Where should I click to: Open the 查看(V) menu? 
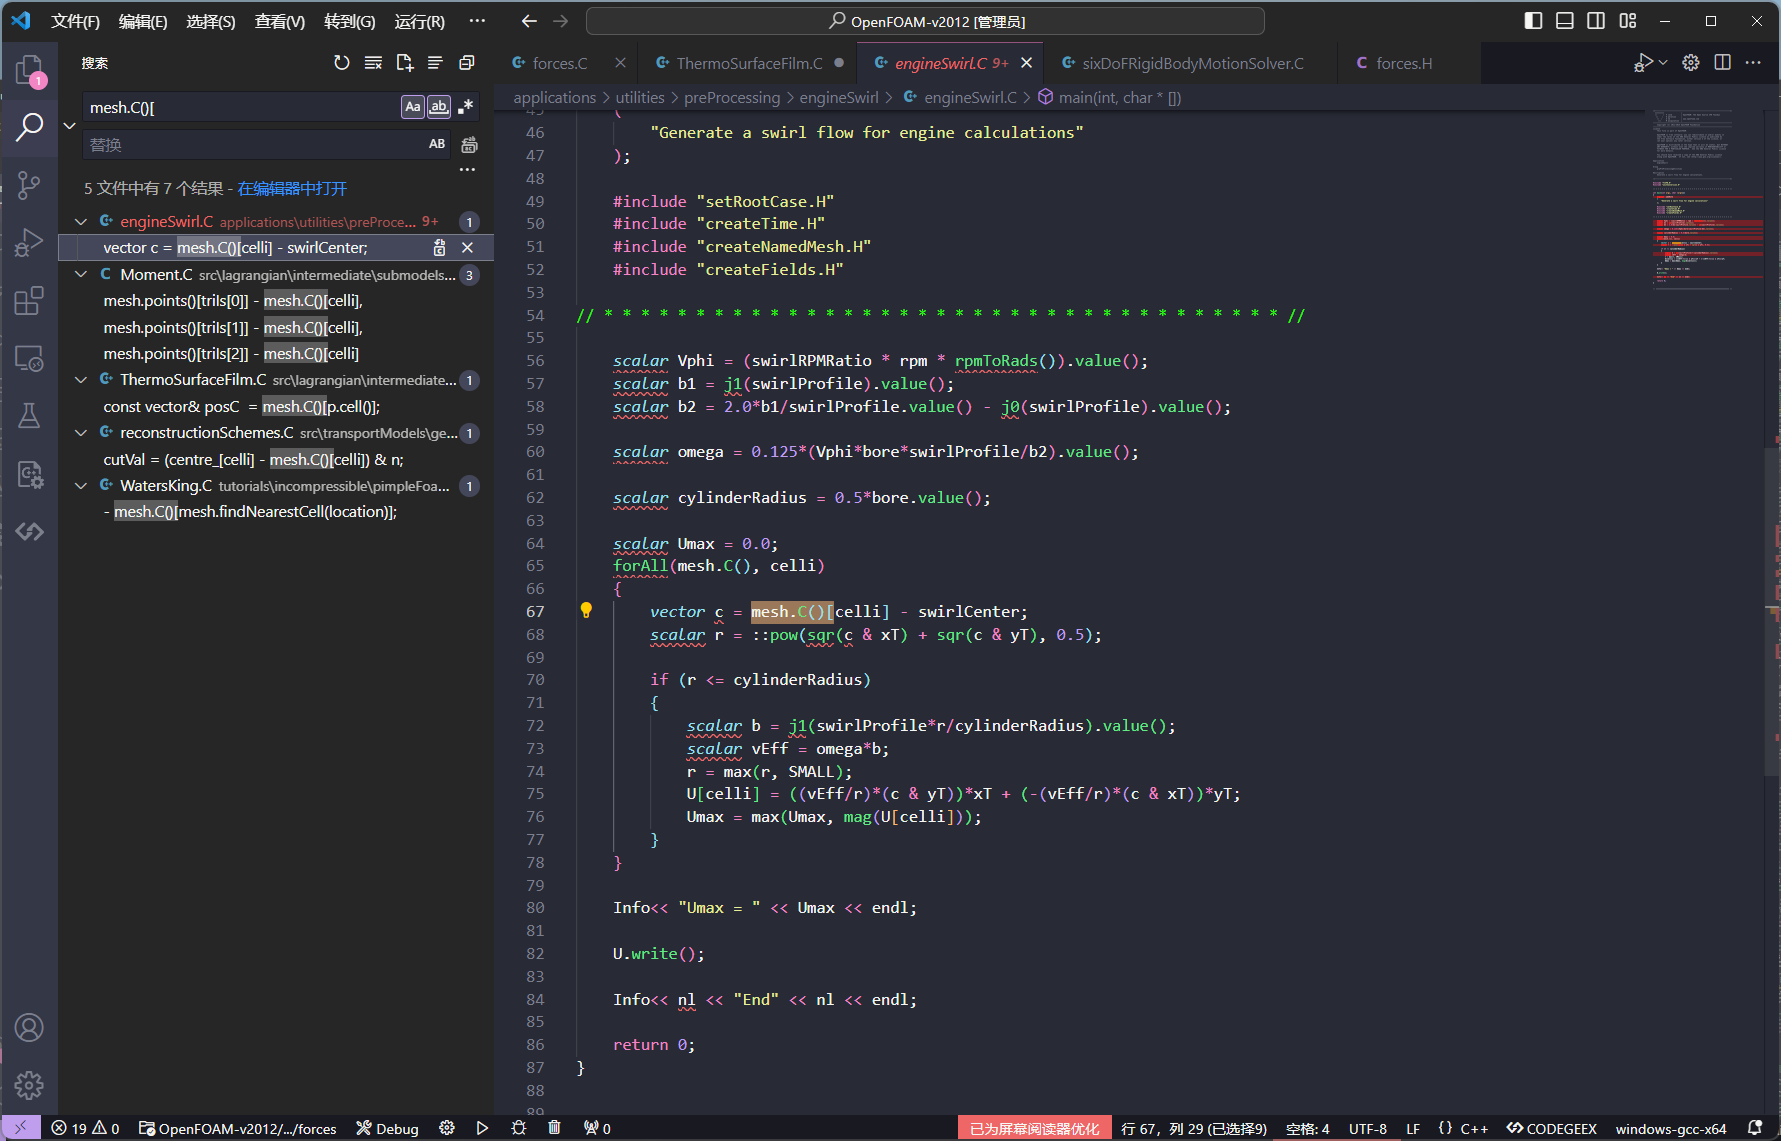tap(280, 21)
